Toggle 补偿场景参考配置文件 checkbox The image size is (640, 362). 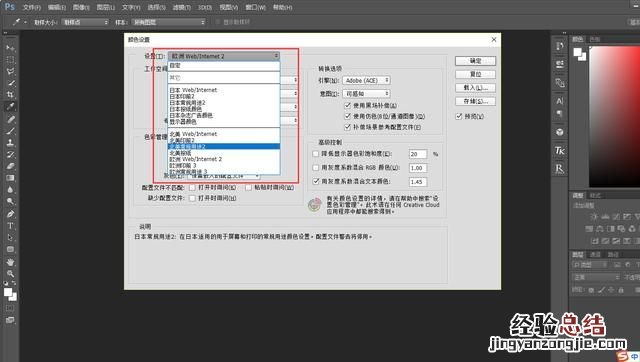(x=347, y=127)
